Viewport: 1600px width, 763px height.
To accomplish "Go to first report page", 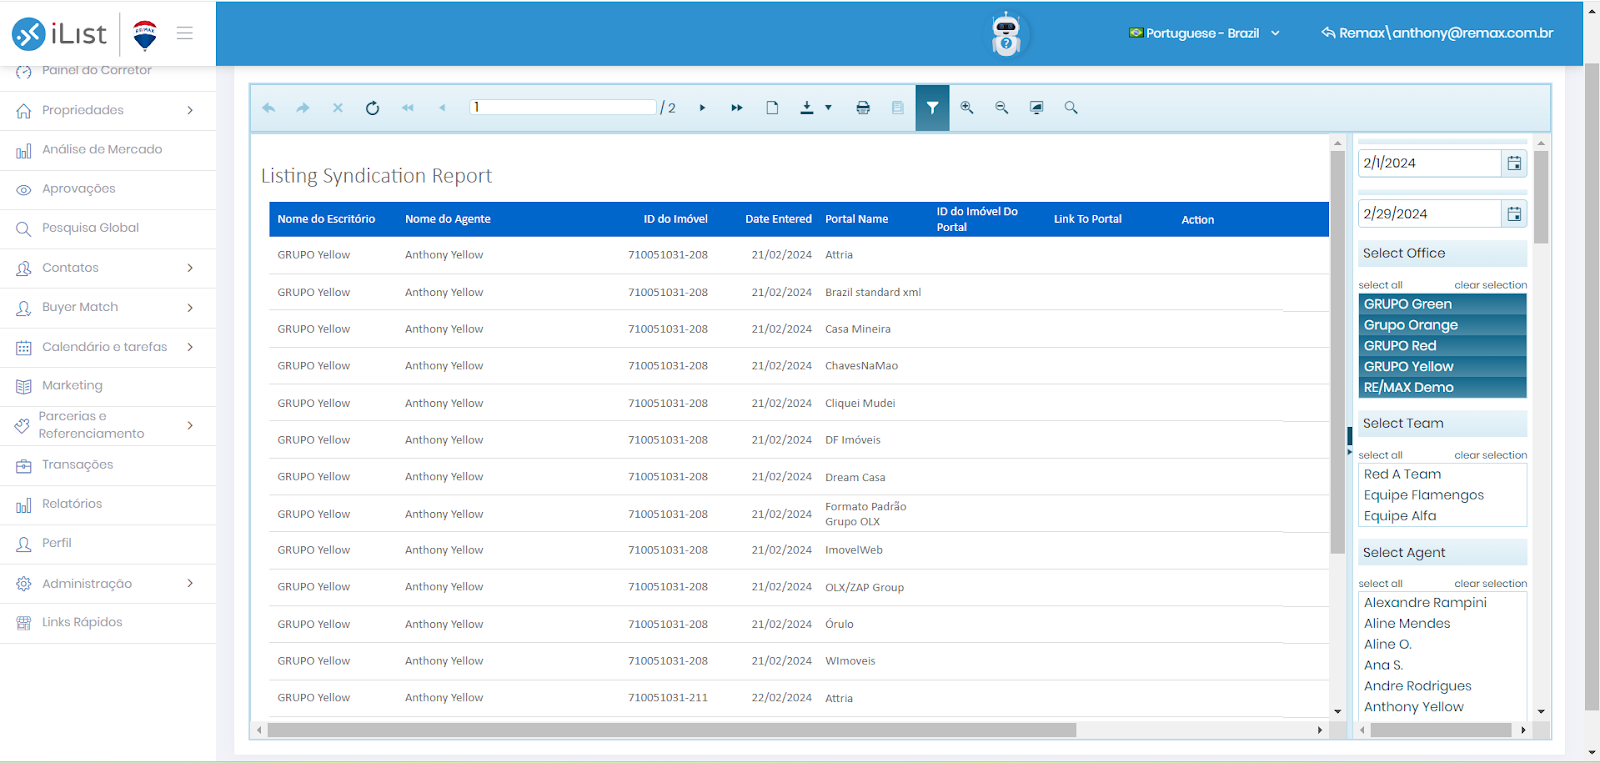I will [x=408, y=108].
